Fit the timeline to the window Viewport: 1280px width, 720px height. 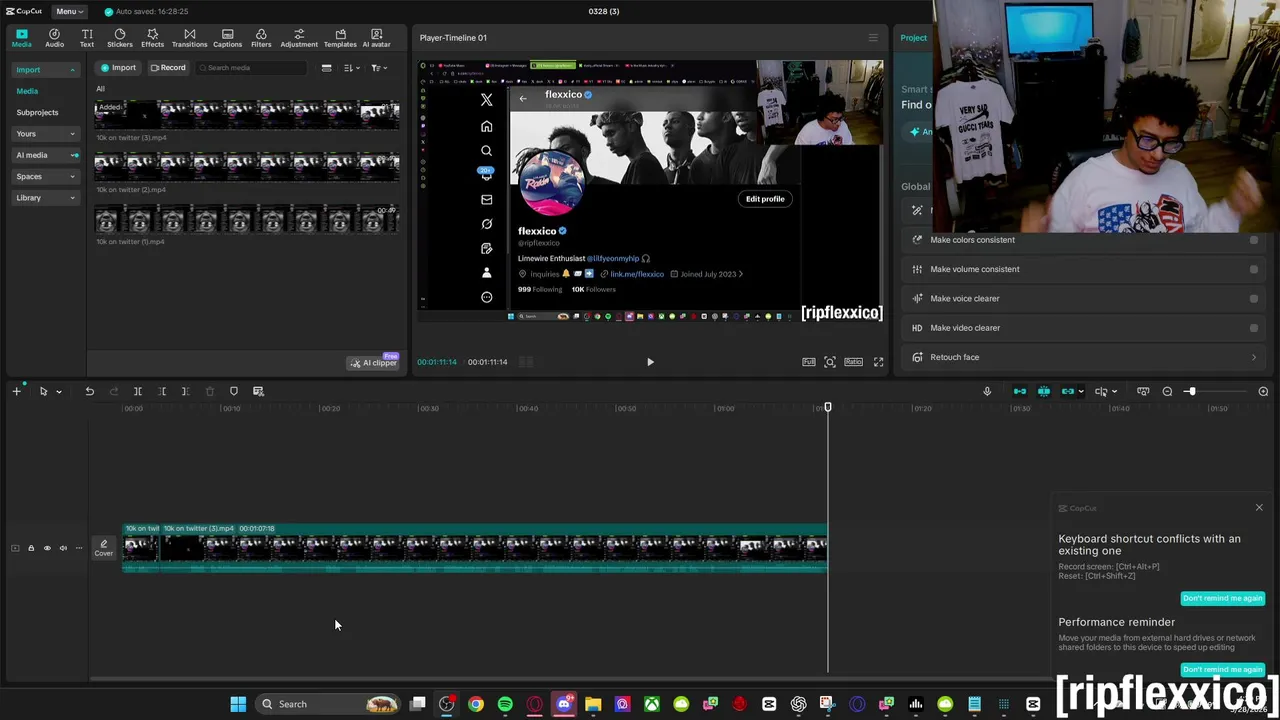pyautogui.click(x=1143, y=391)
